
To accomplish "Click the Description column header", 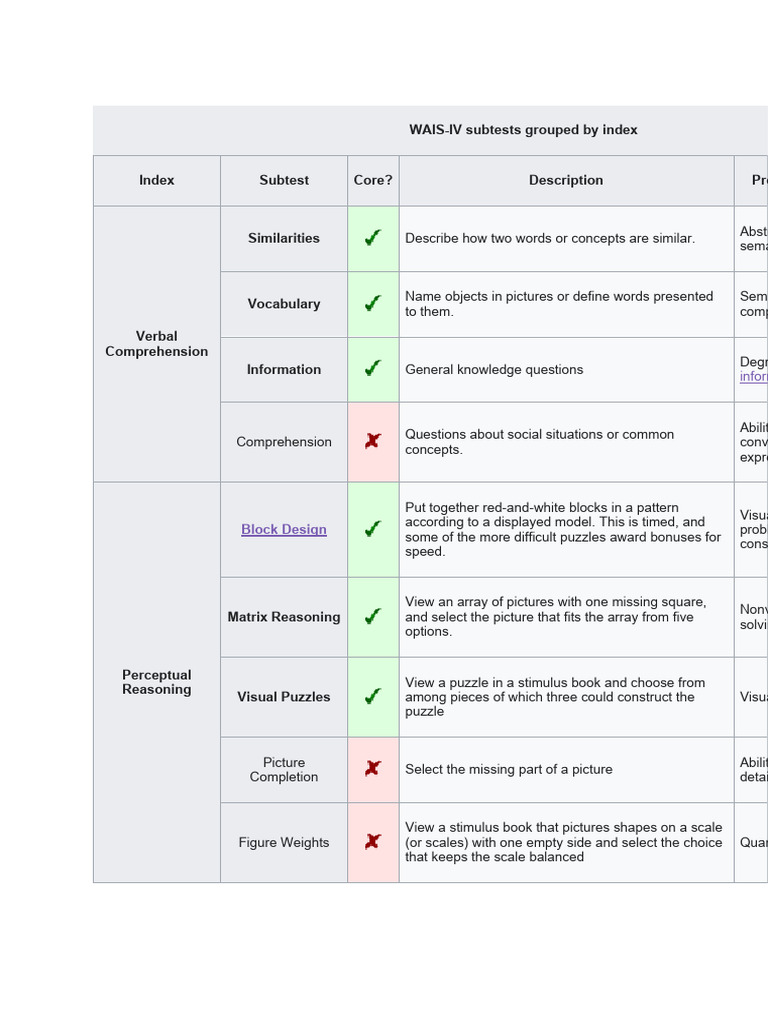I will click(566, 180).
